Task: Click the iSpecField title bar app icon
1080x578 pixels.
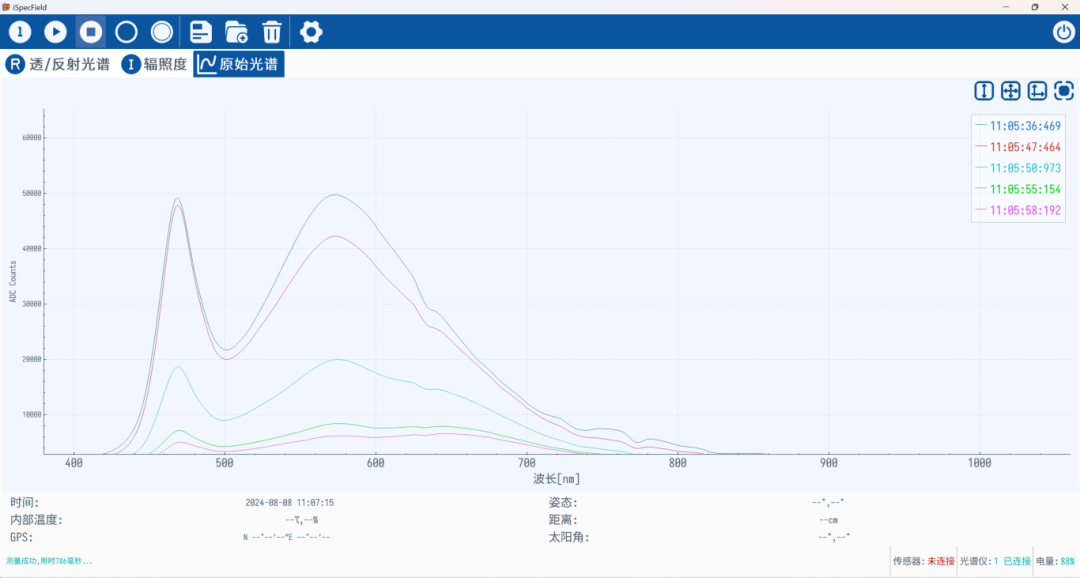Action: pyautogui.click(x=6, y=7)
